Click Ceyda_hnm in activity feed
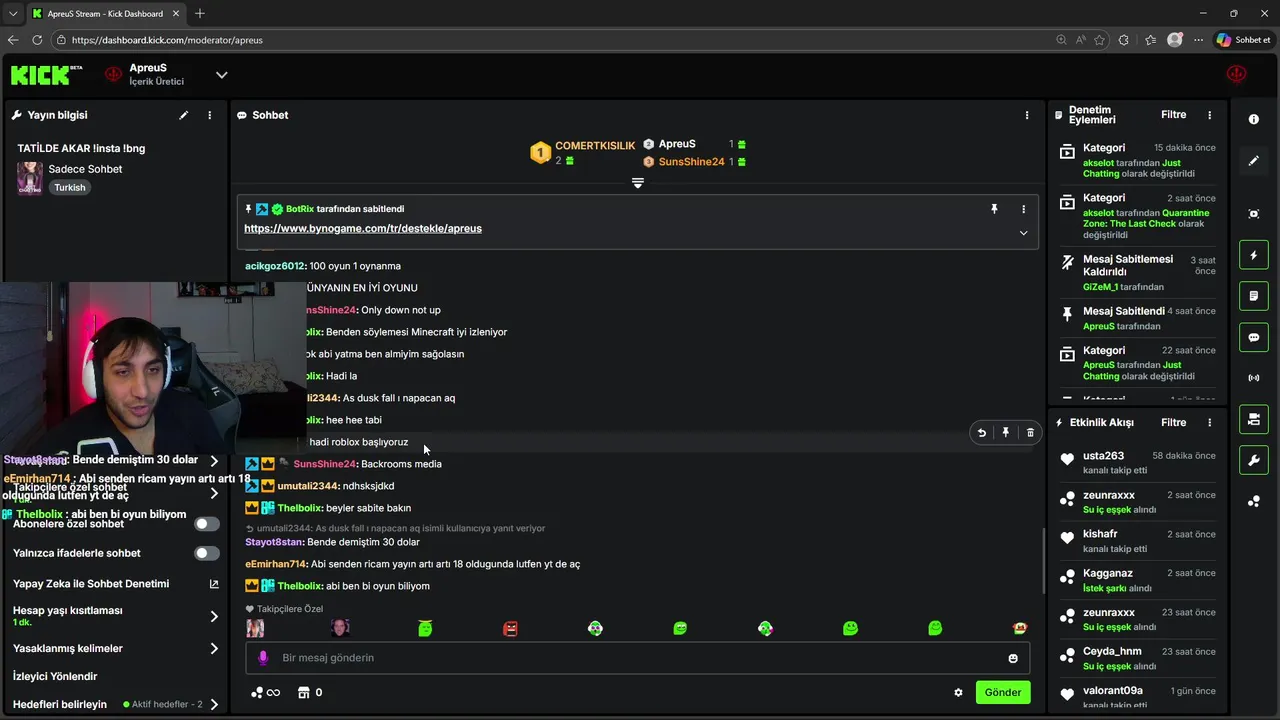Image resolution: width=1280 pixels, height=720 pixels. point(1112,651)
